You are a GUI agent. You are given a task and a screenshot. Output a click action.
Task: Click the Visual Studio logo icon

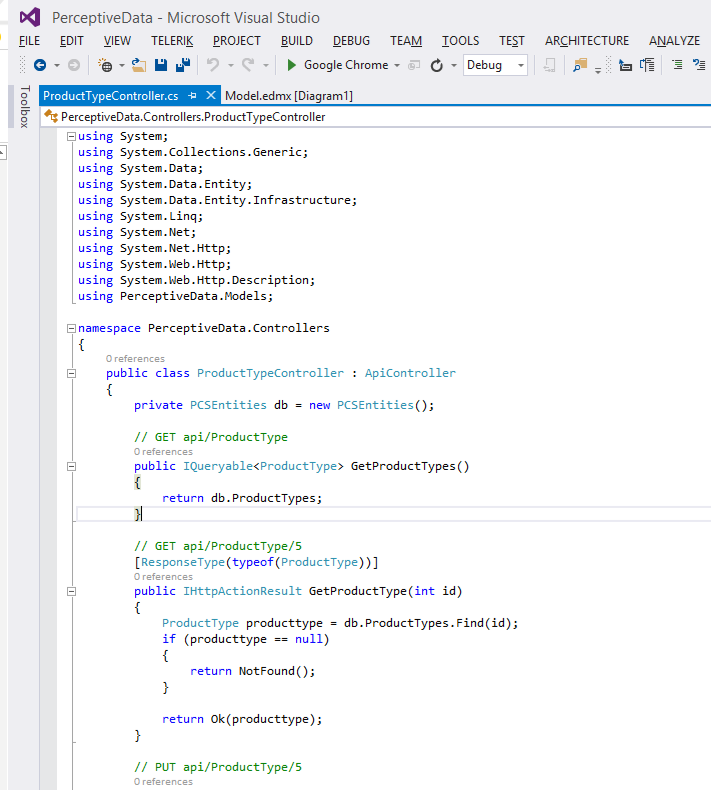coord(30,18)
